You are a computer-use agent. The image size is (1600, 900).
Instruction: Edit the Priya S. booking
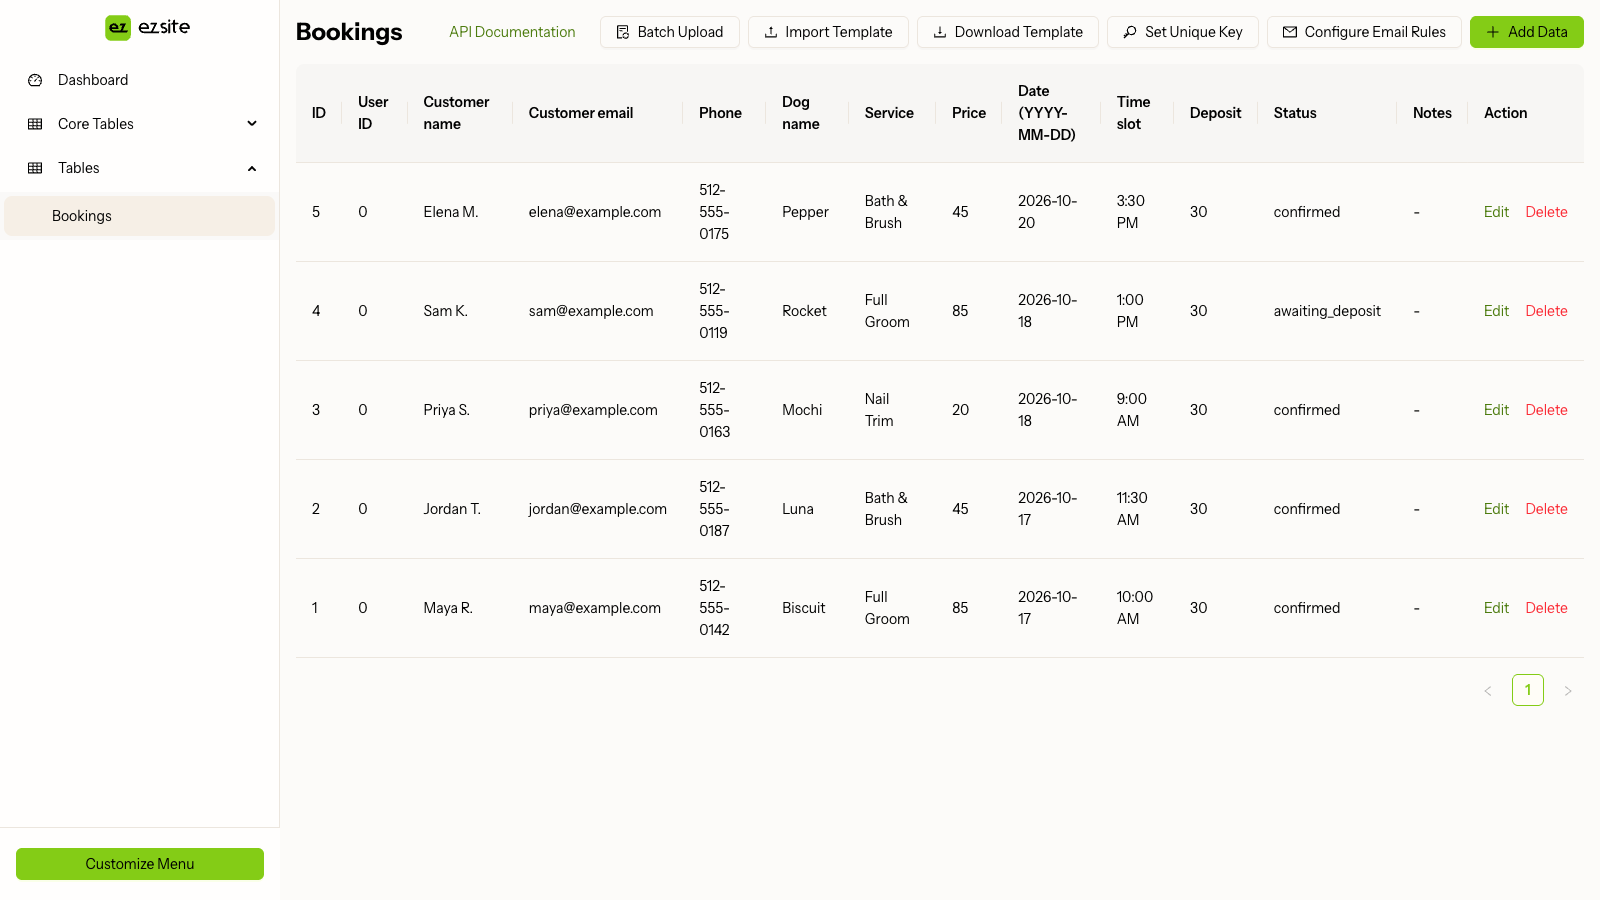(x=1496, y=410)
